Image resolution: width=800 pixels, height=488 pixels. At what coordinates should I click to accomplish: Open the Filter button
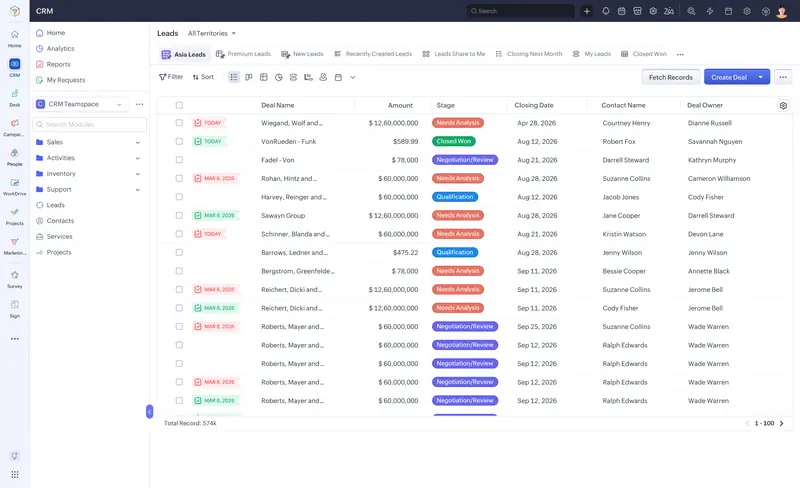click(x=171, y=77)
